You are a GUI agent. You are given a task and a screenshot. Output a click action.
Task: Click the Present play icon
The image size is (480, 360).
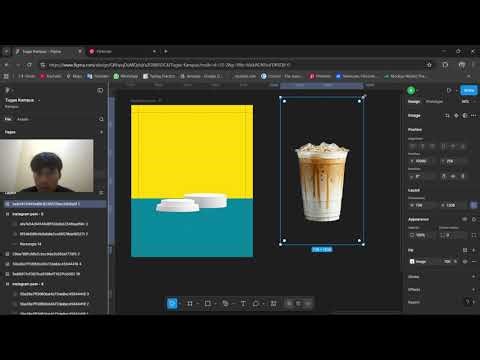click(x=449, y=90)
